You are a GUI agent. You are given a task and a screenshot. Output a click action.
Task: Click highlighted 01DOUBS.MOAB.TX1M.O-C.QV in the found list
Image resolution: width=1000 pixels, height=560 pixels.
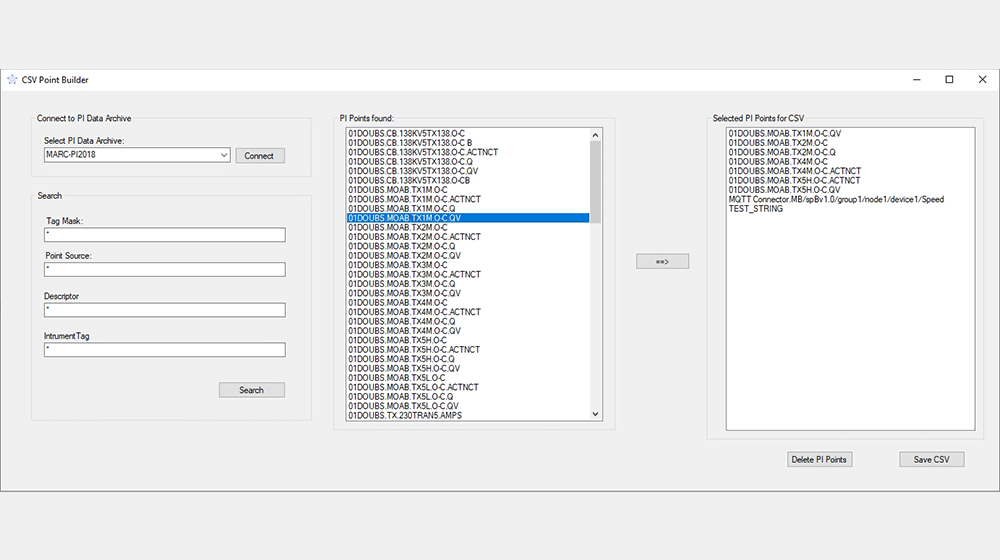click(468, 218)
